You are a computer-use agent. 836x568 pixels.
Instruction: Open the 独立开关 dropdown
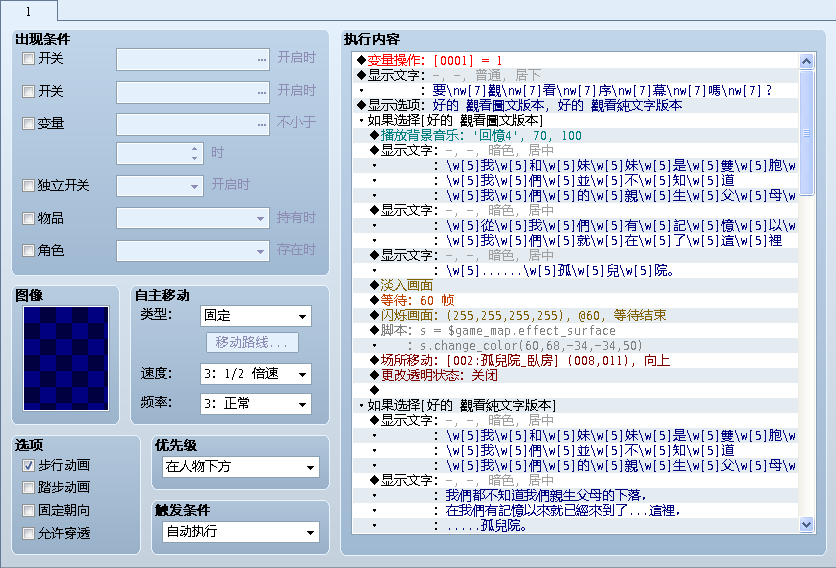pos(160,186)
